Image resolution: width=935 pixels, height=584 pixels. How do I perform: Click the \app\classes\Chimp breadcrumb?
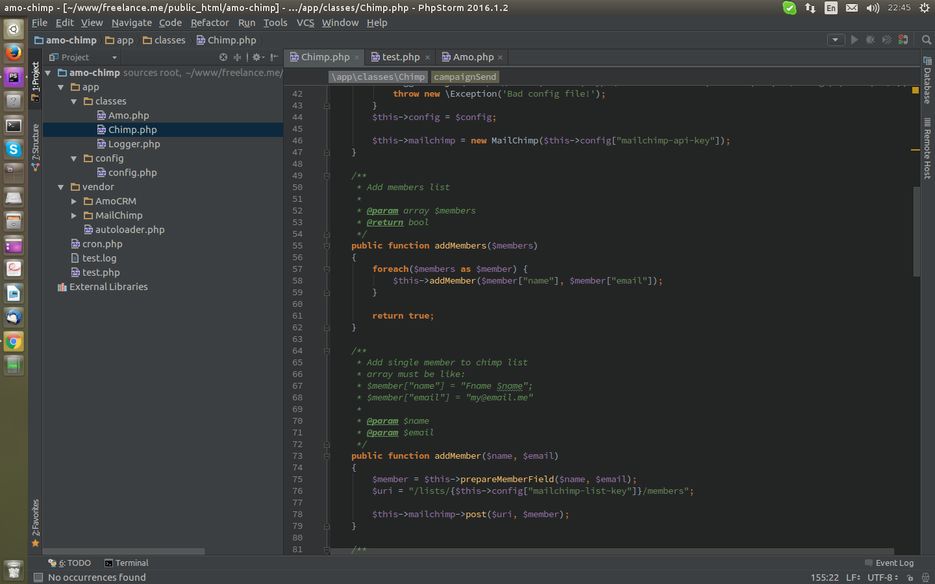point(378,77)
